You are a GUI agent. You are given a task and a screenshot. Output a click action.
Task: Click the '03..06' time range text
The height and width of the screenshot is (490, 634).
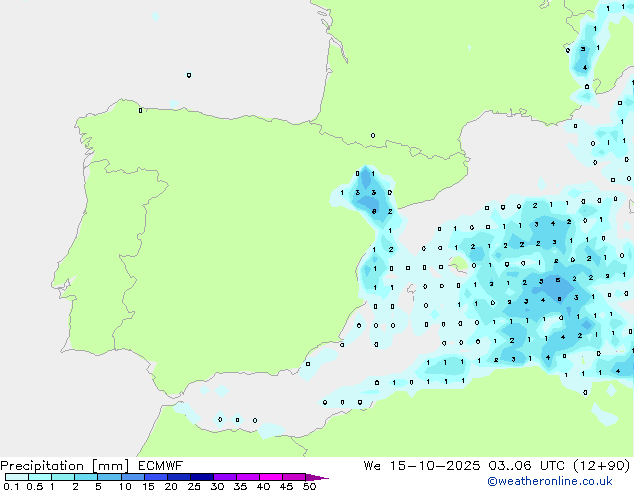(510, 466)
